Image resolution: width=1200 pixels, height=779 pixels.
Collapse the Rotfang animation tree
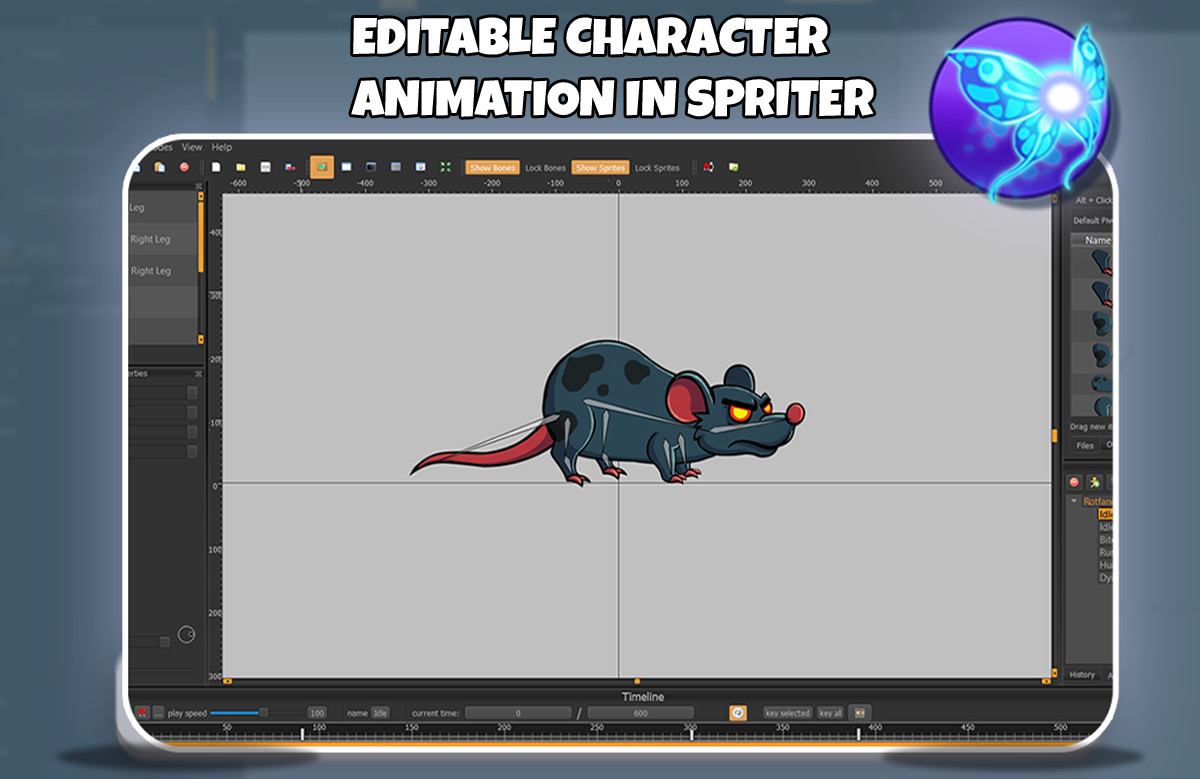[1074, 500]
